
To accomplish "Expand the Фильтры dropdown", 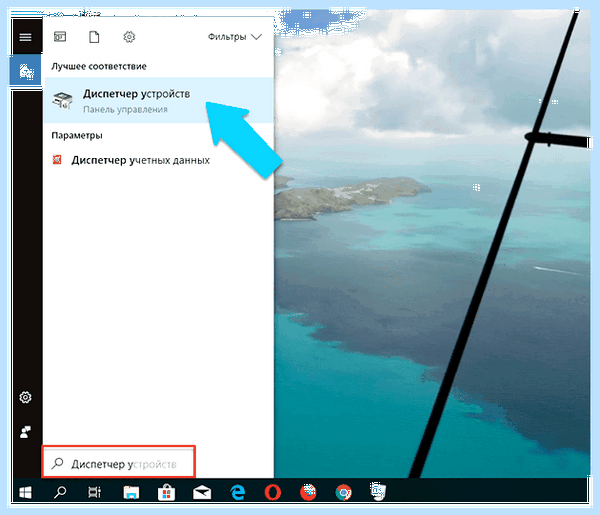I will (235, 37).
